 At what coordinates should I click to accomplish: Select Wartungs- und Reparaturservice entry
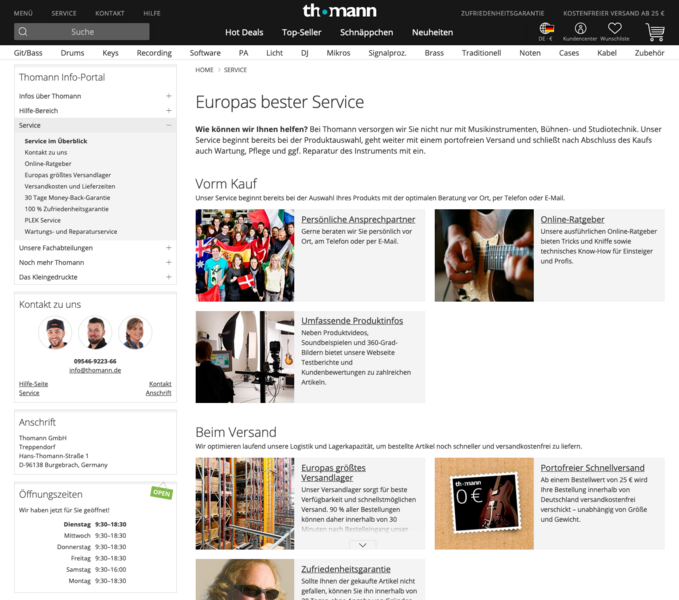(x=71, y=232)
